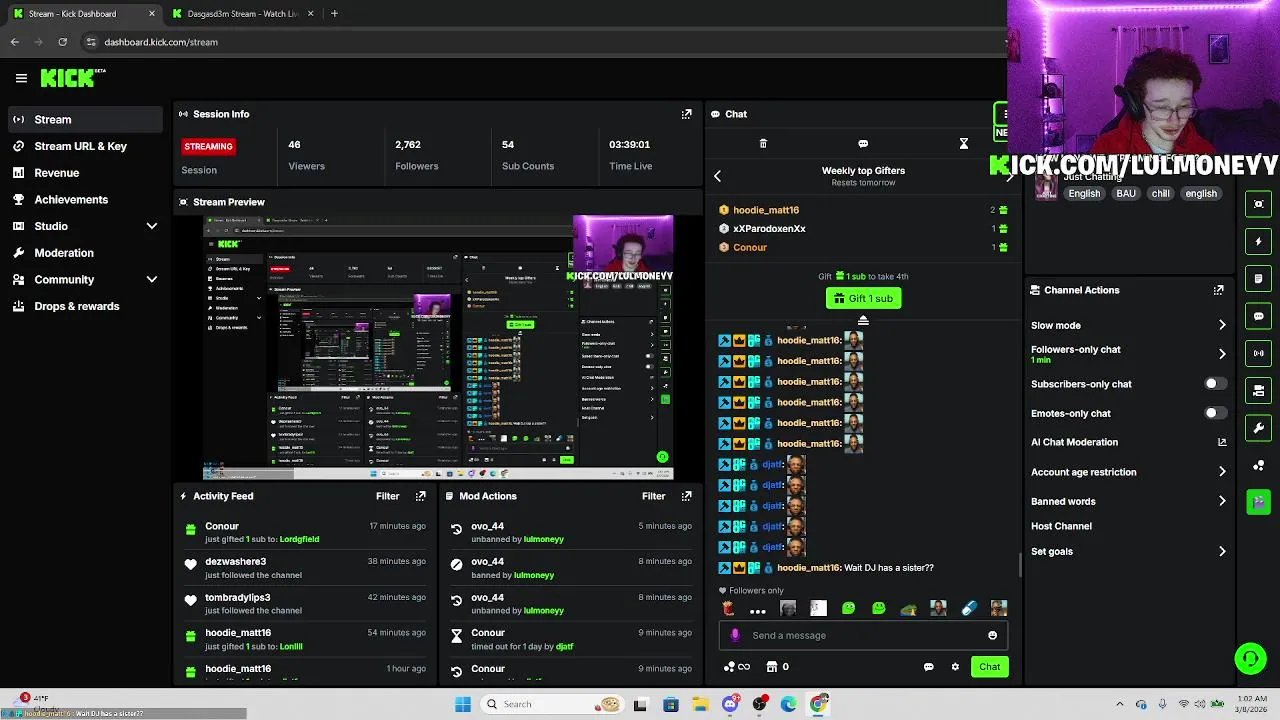Pop out the Activity Feed panel

[421, 496]
